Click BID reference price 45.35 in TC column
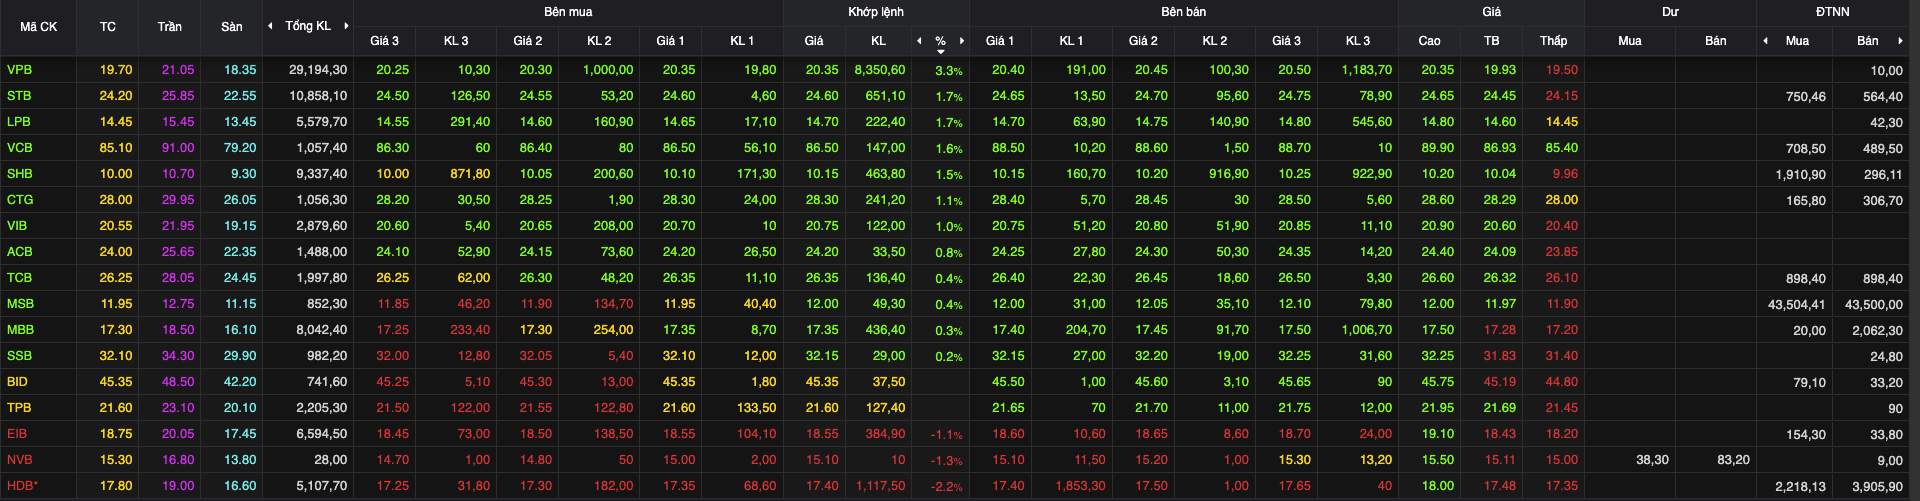1920x501 pixels. [x=116, y=382]
